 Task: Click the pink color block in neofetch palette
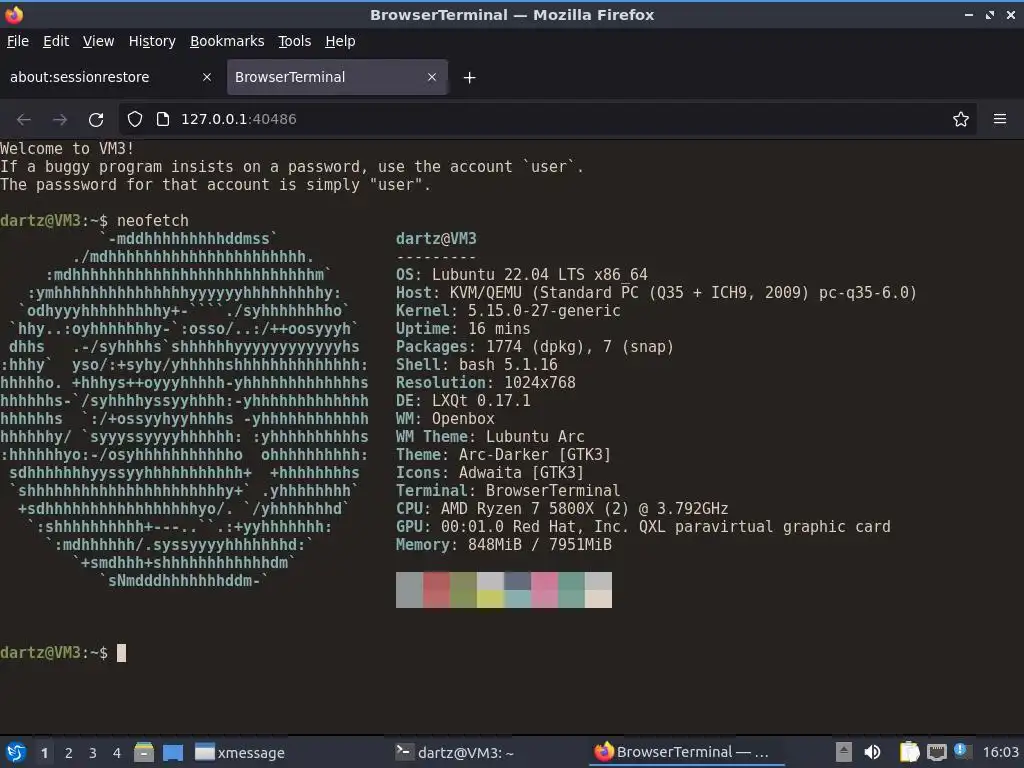(x=544, y=590)
